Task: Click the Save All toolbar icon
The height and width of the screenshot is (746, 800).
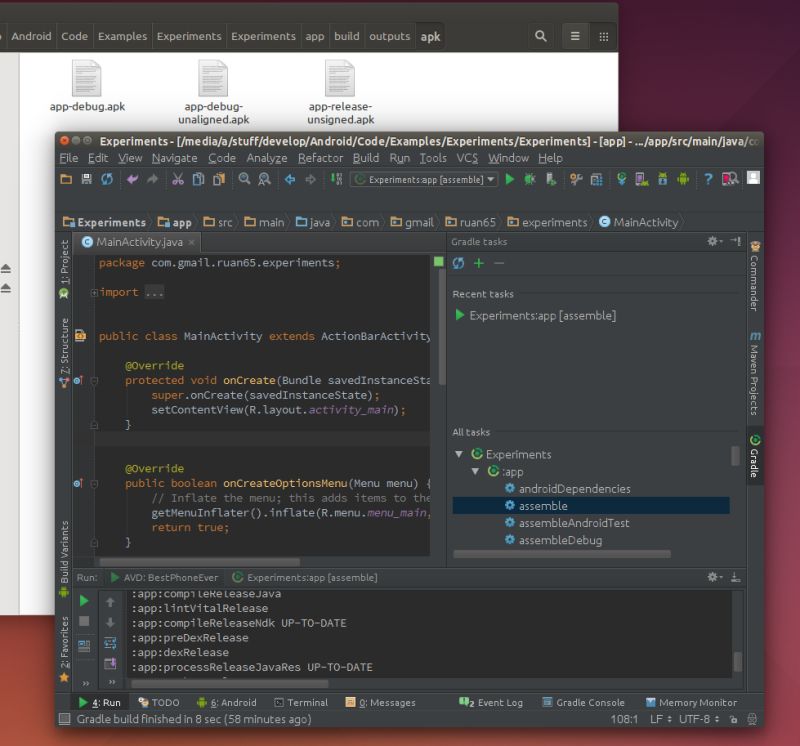Action: tap(86, 179)
